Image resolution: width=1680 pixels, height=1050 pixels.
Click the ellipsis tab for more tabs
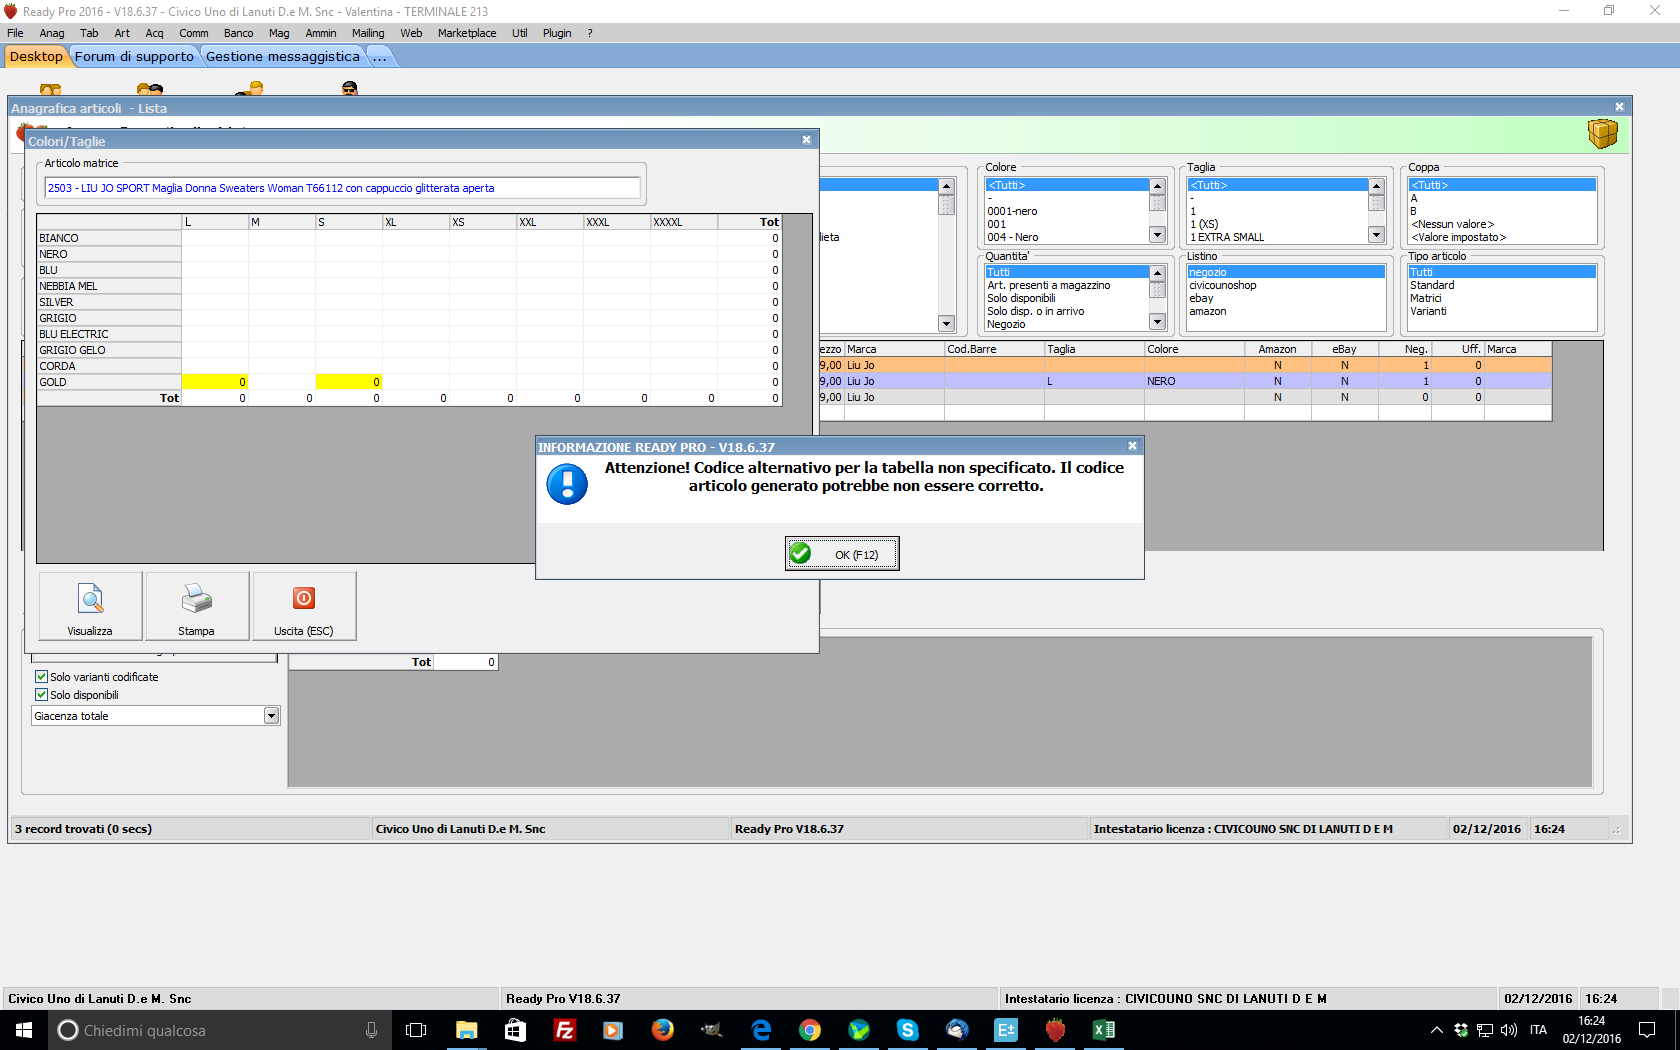point(379,57)
